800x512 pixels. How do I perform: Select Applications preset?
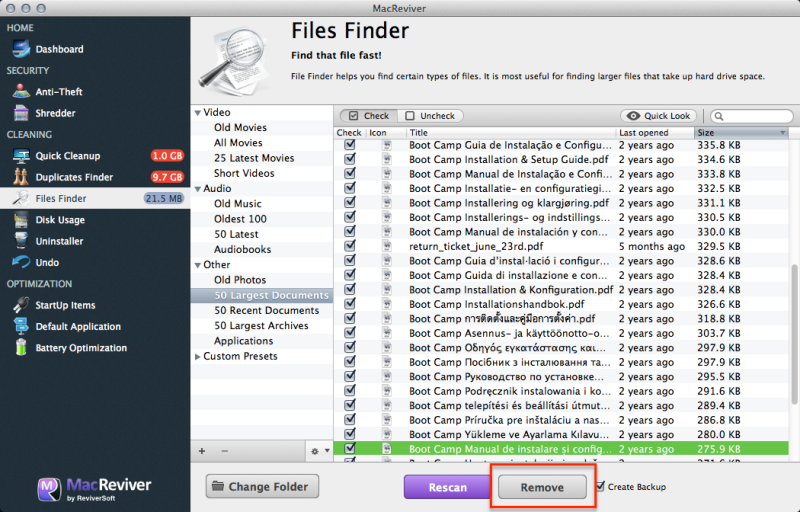[x=243, y=341]
